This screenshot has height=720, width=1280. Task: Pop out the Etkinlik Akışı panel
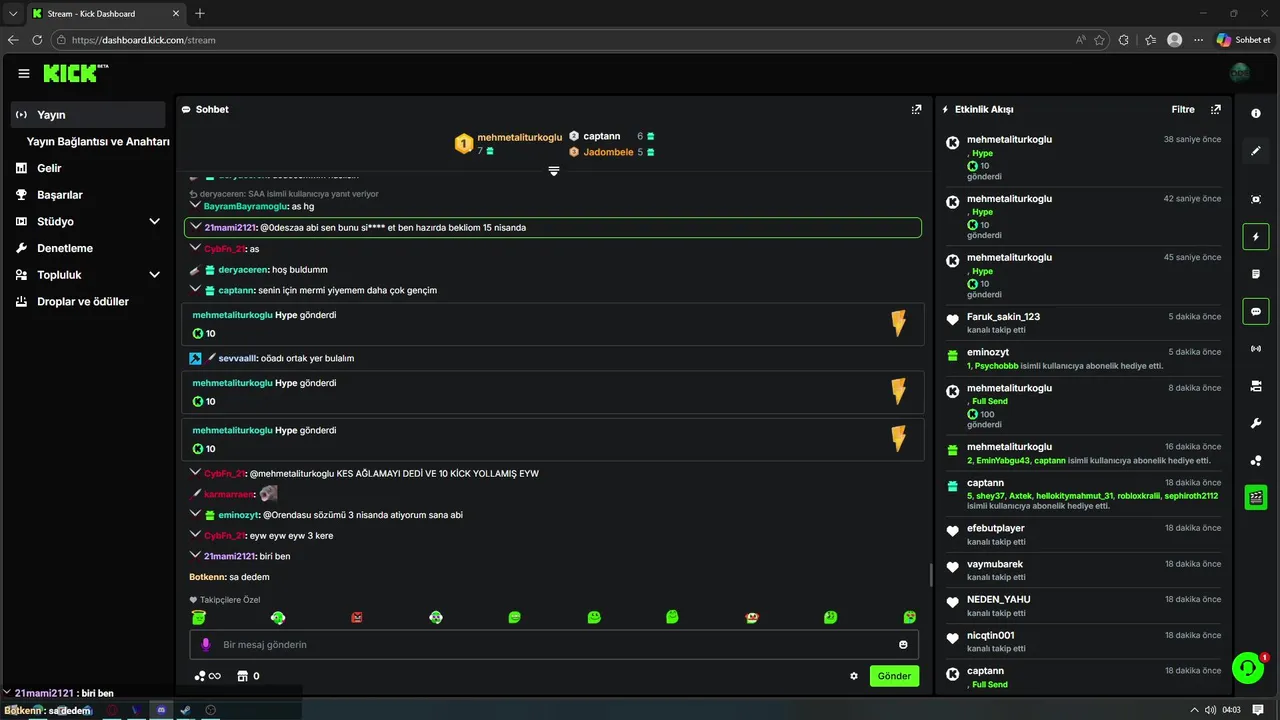1216,109
